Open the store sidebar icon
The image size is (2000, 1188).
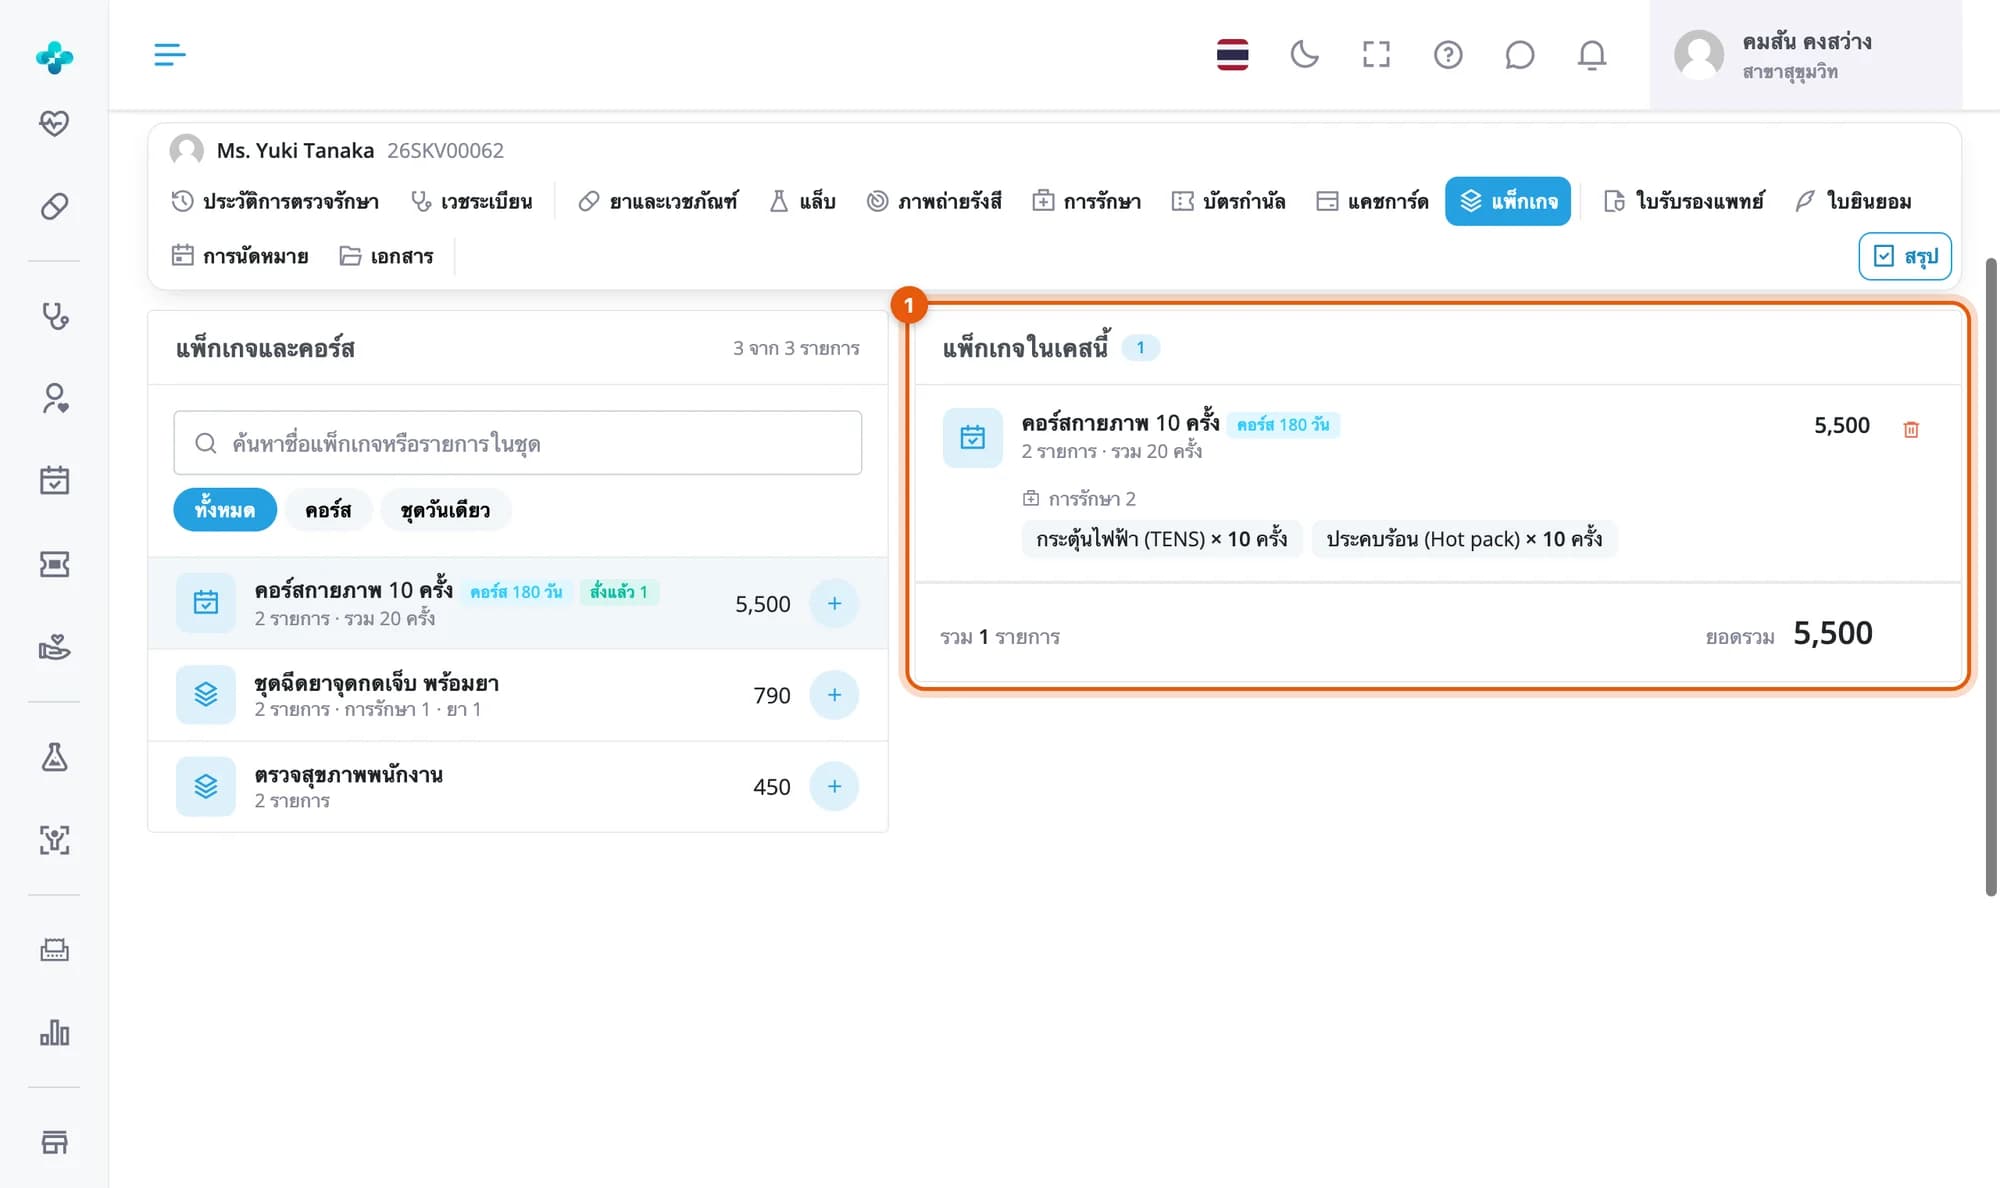coord(54,1142)
